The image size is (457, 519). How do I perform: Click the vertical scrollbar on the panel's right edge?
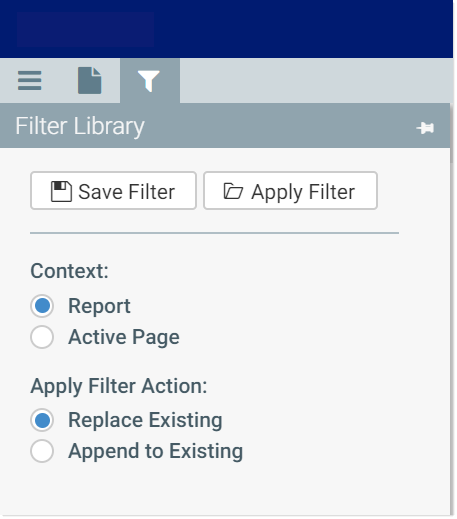(x=453, y=133)
